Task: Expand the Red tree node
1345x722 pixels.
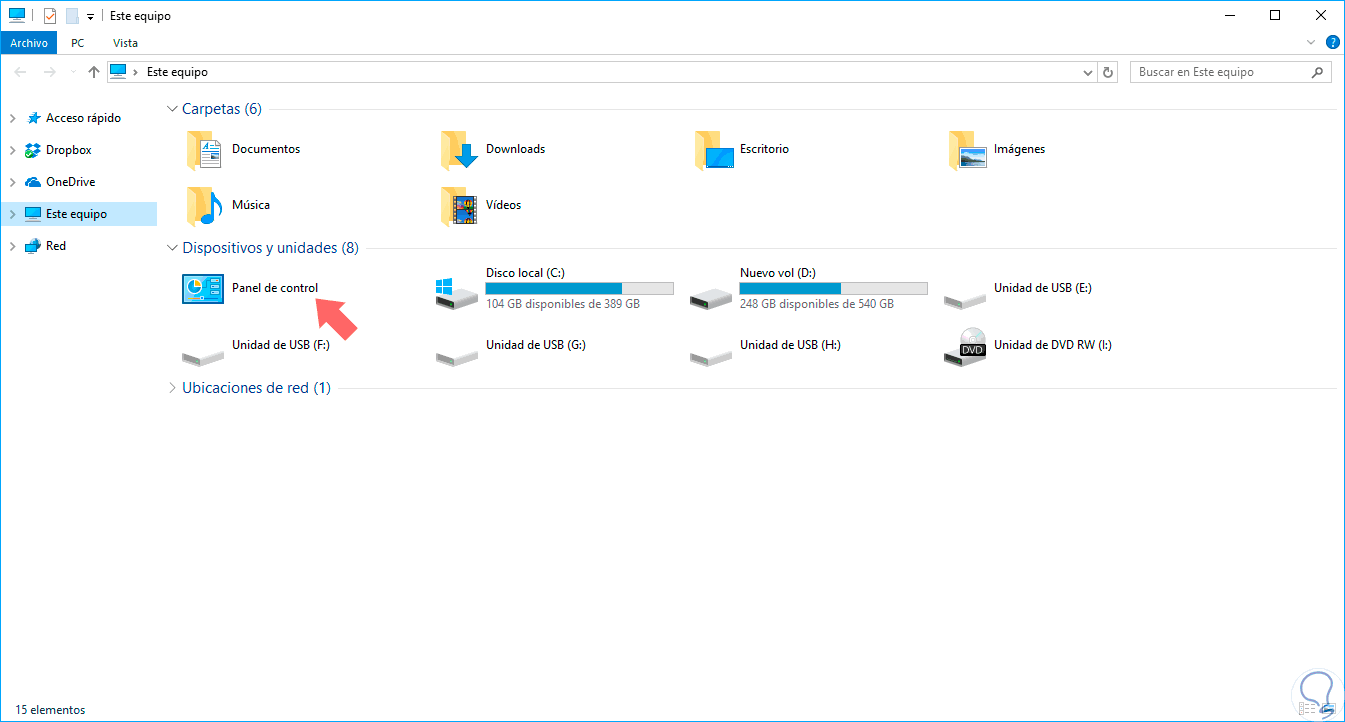Action: (x=12, y=246)
